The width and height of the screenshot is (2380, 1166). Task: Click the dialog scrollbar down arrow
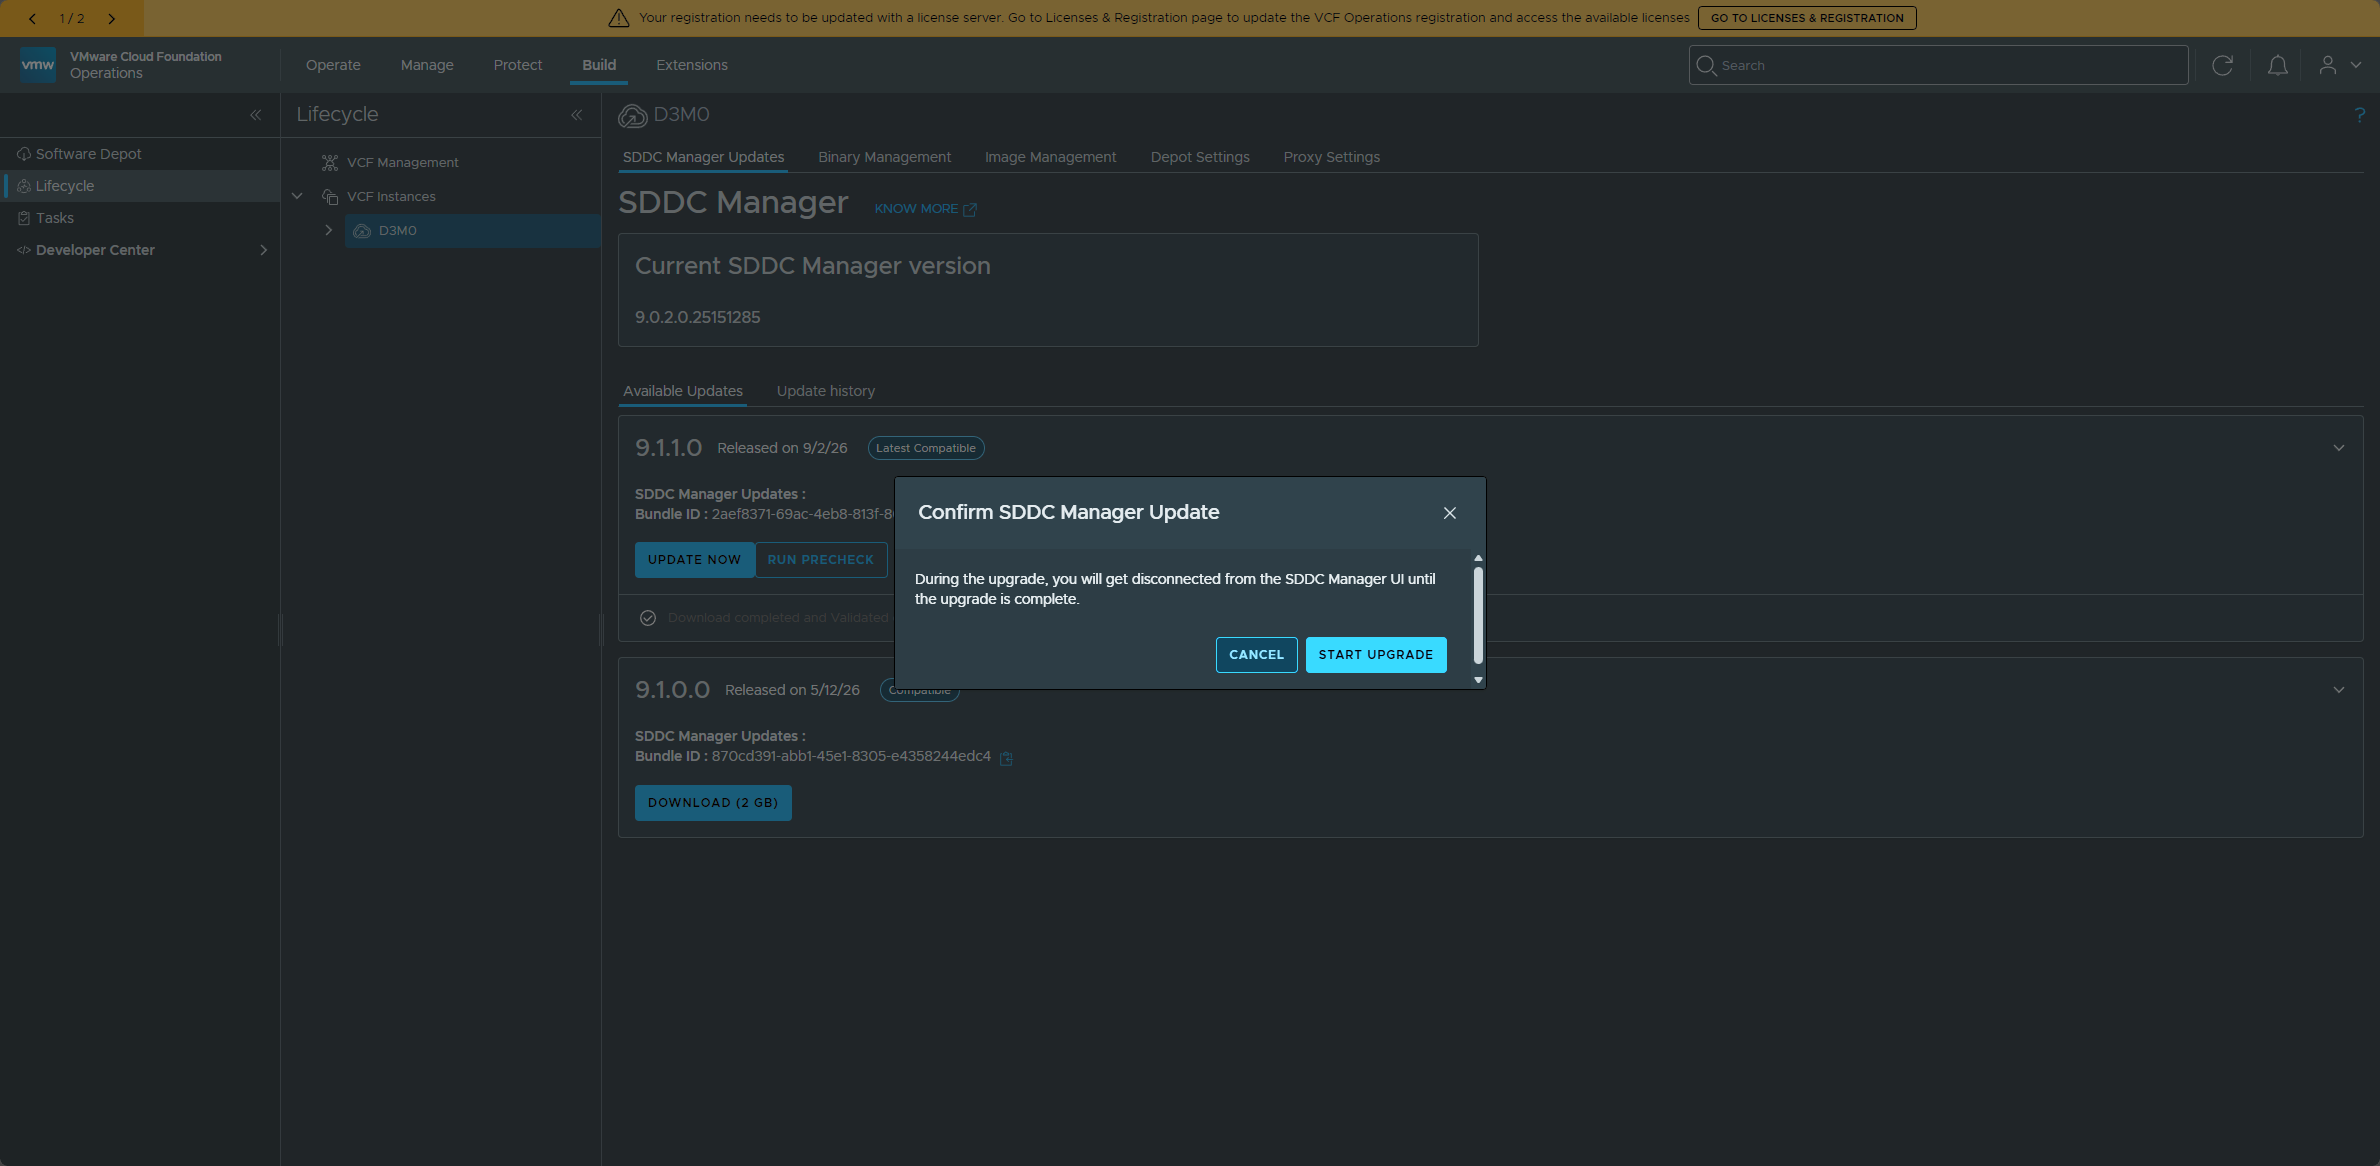coord(1478,680)
